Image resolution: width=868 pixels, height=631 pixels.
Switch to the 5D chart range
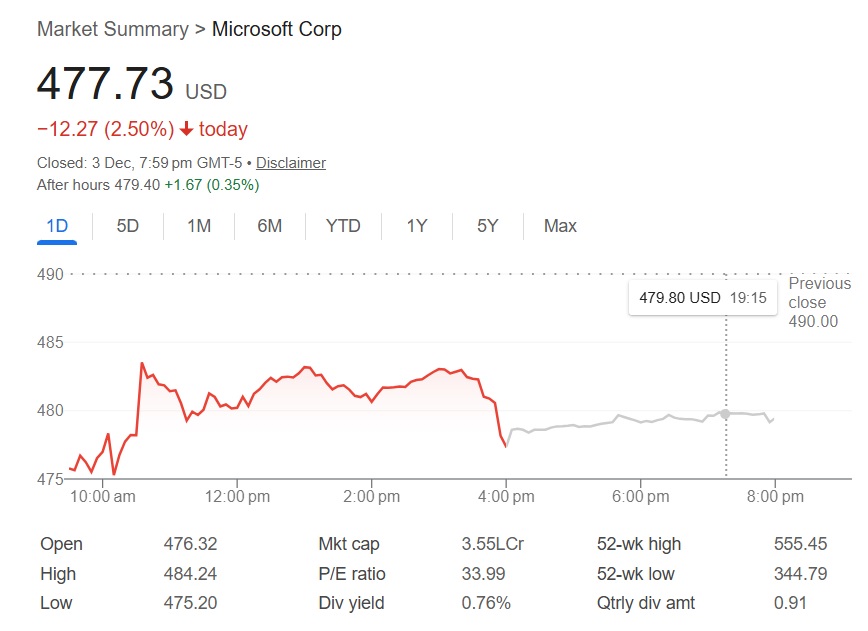(x=128, y=226)
